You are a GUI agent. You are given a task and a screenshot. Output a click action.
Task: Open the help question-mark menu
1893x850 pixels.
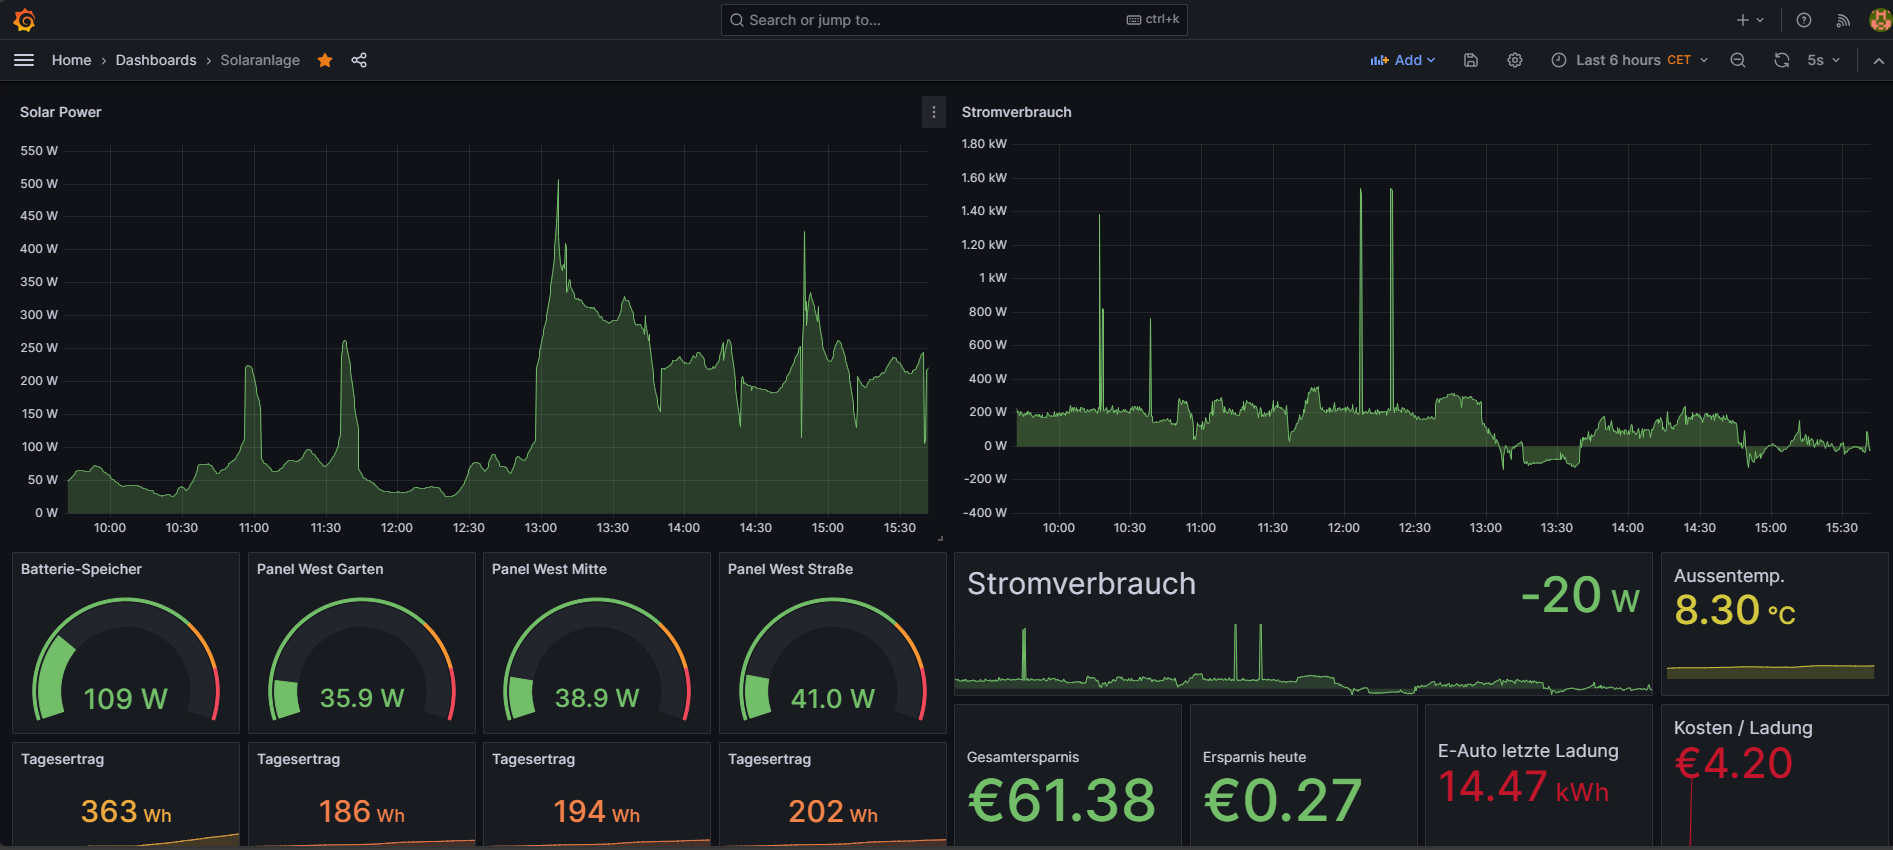1804,20
